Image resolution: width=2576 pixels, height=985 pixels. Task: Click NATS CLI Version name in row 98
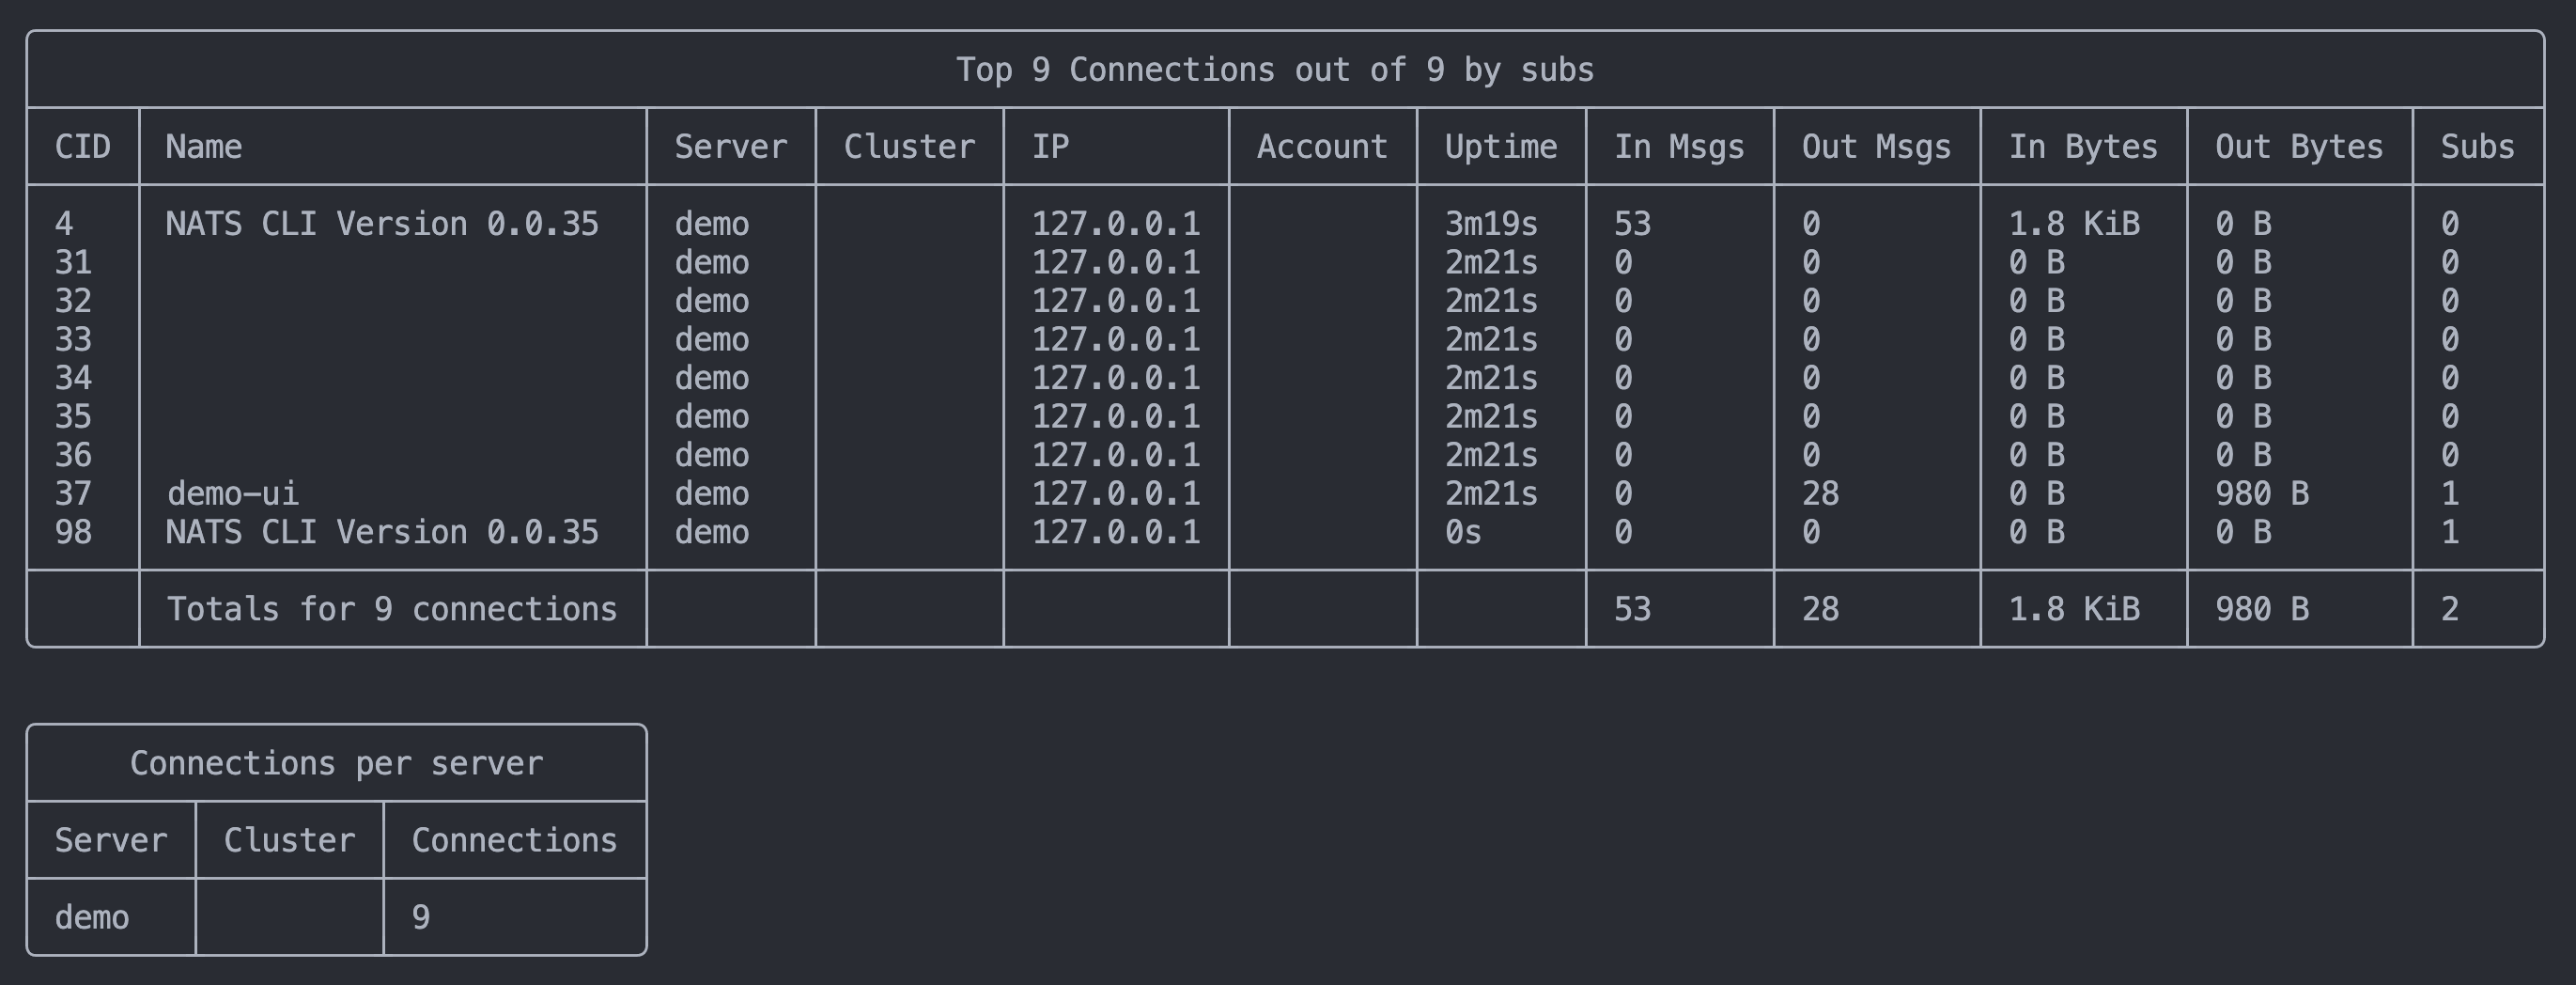[382, 533]
